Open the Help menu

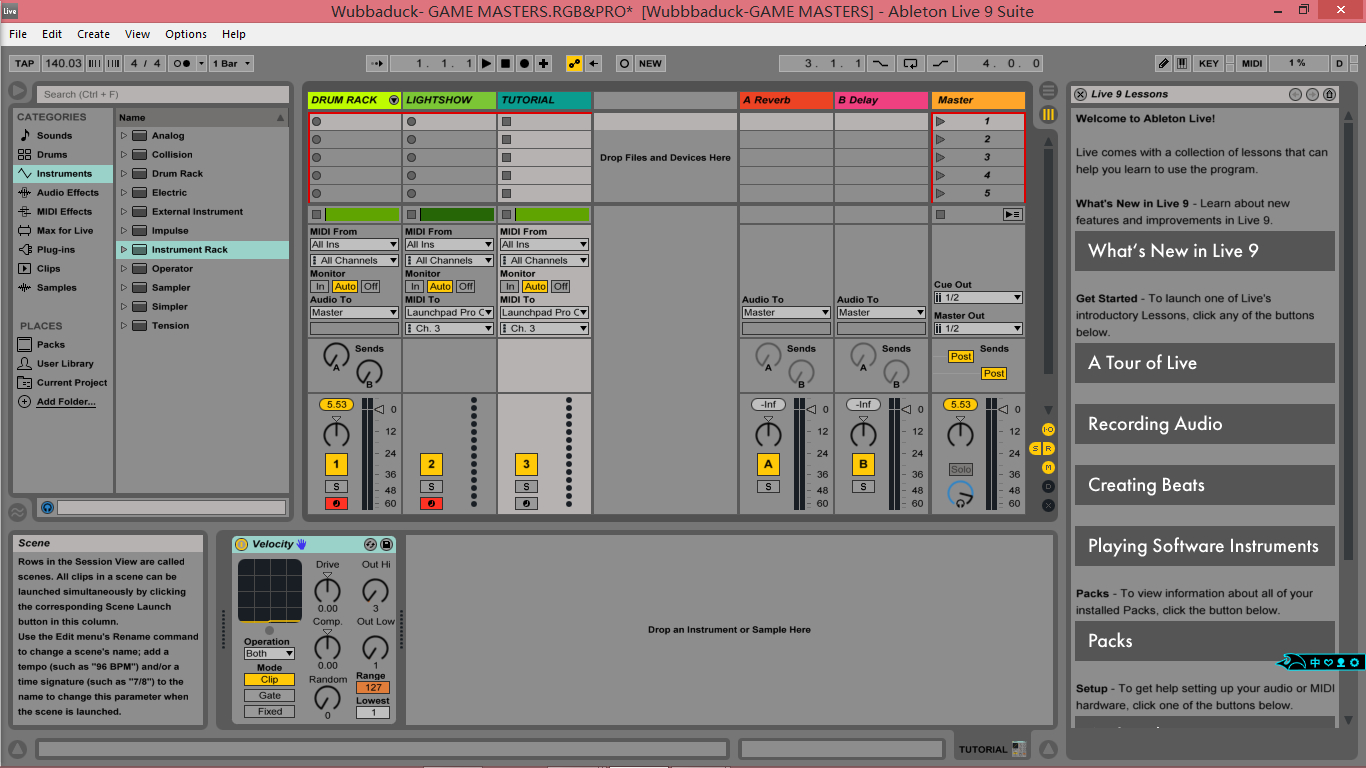click(x=234, y=34)
